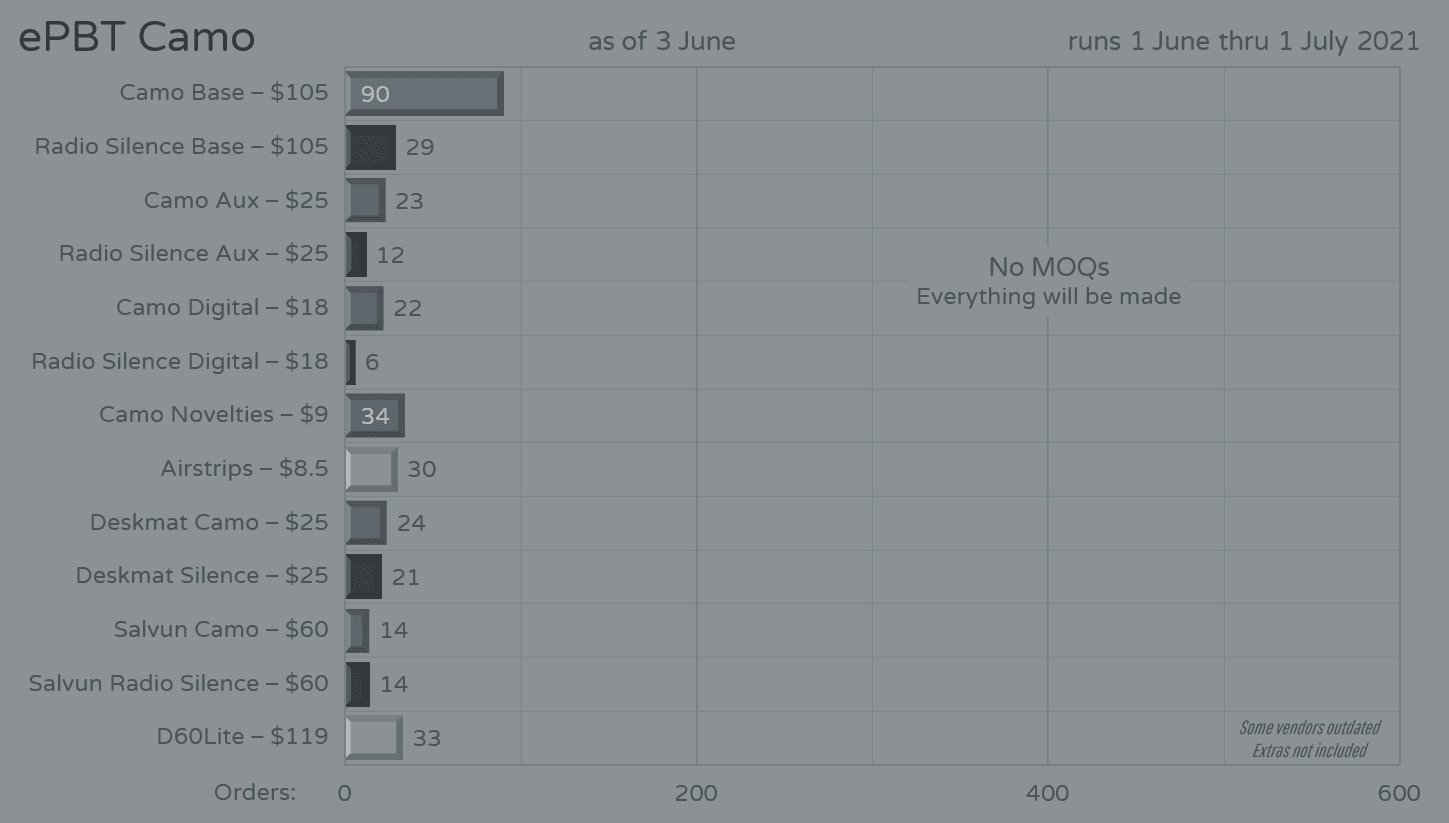Click the 'No MOQs' annotation heading
The height and width of the screenshot is (823, 1449).
point(1048,267)
